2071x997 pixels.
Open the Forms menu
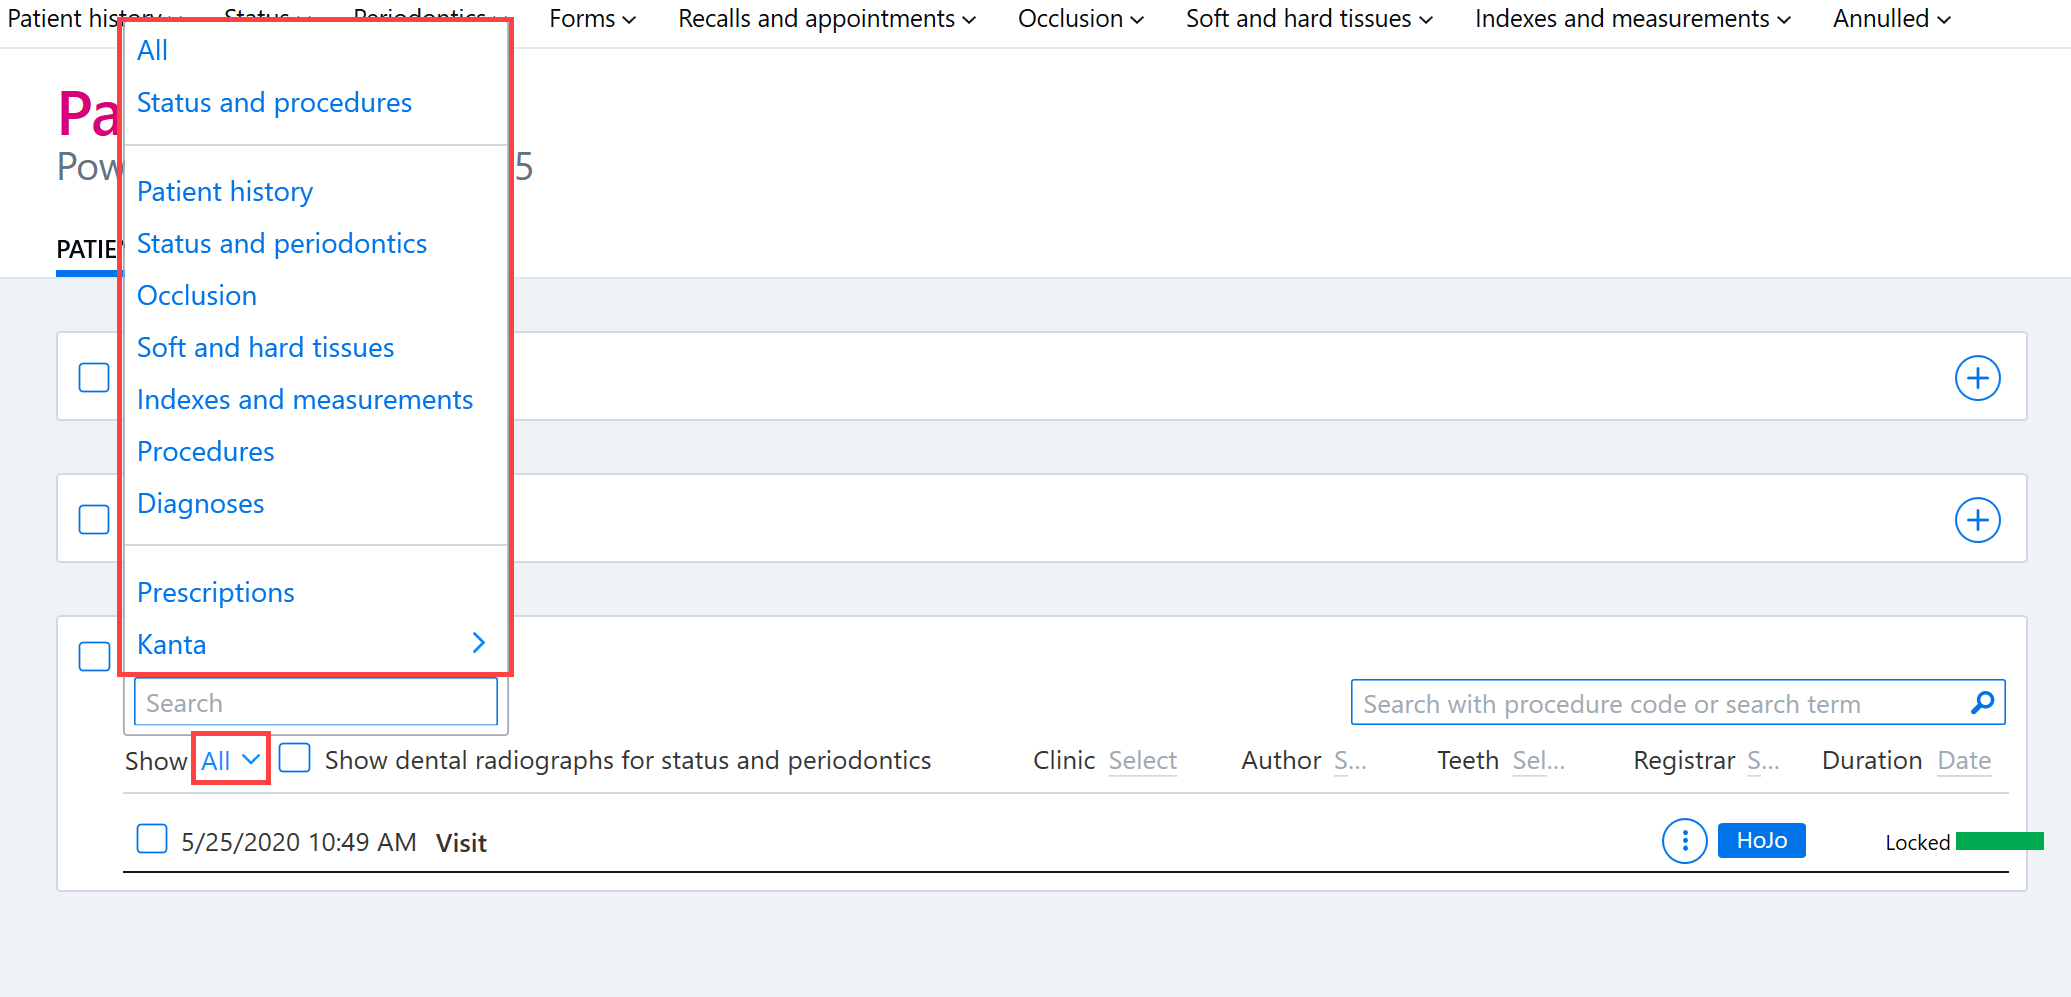592,19
